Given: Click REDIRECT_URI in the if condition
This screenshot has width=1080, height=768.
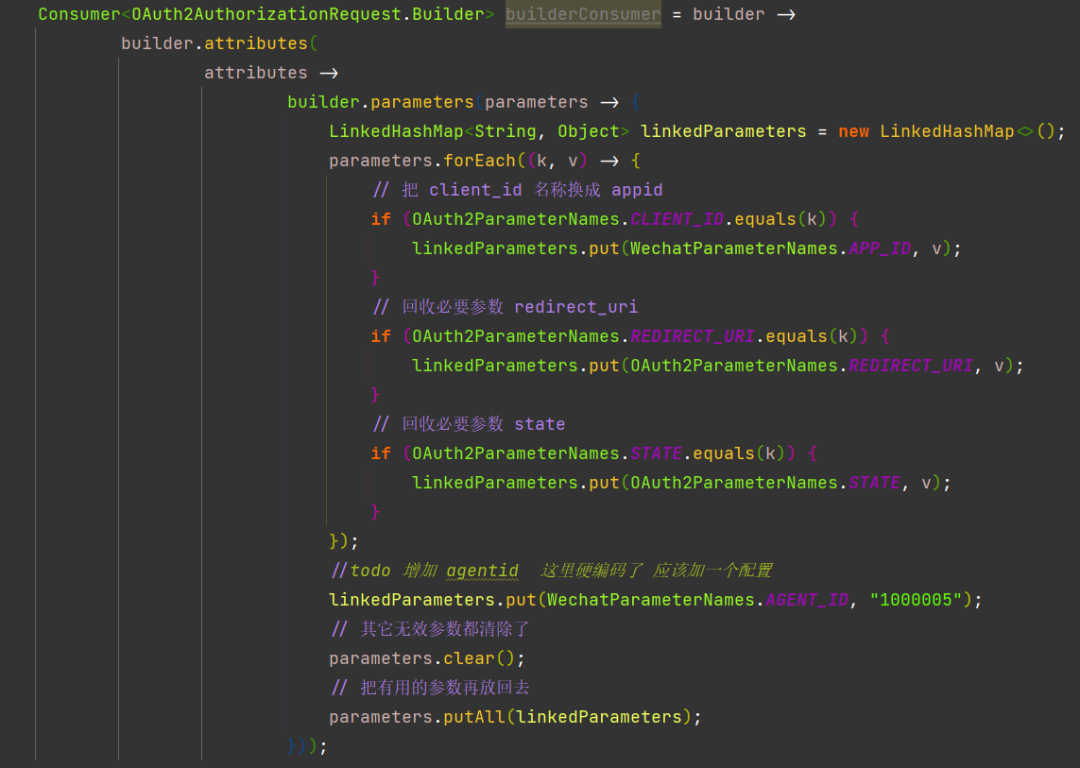Looking at the screenshot, I should tap(692, 336).
